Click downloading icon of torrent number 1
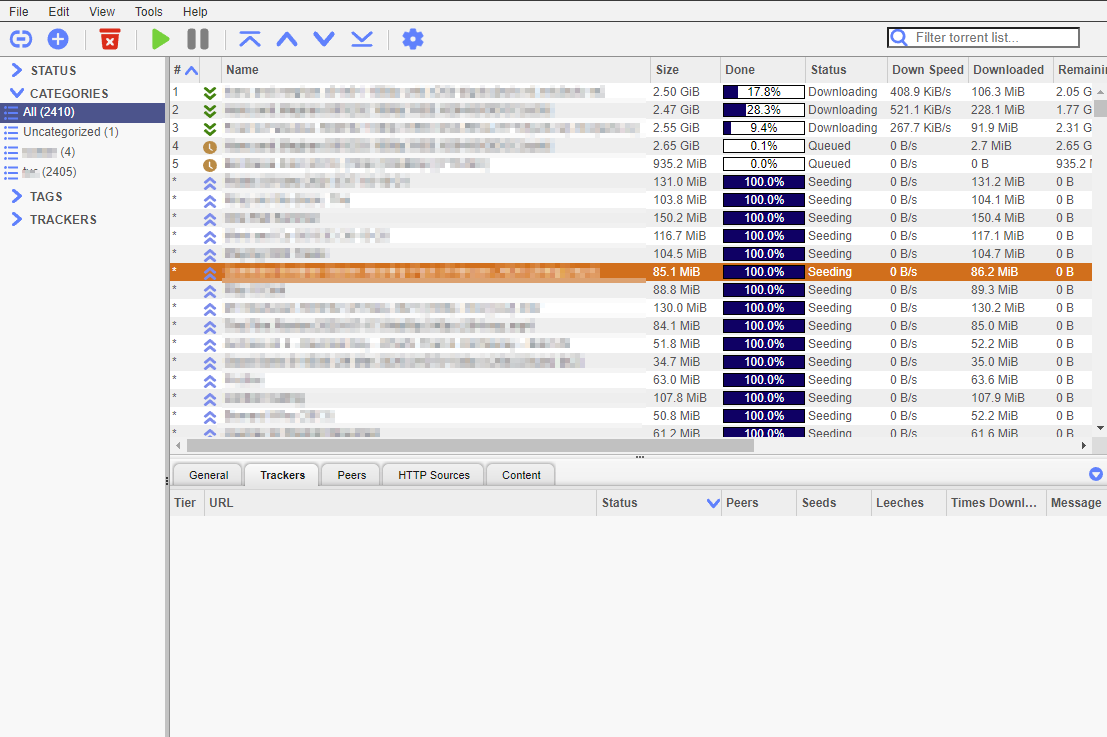This screenshot has height=737, width=1107. (210, 92)
